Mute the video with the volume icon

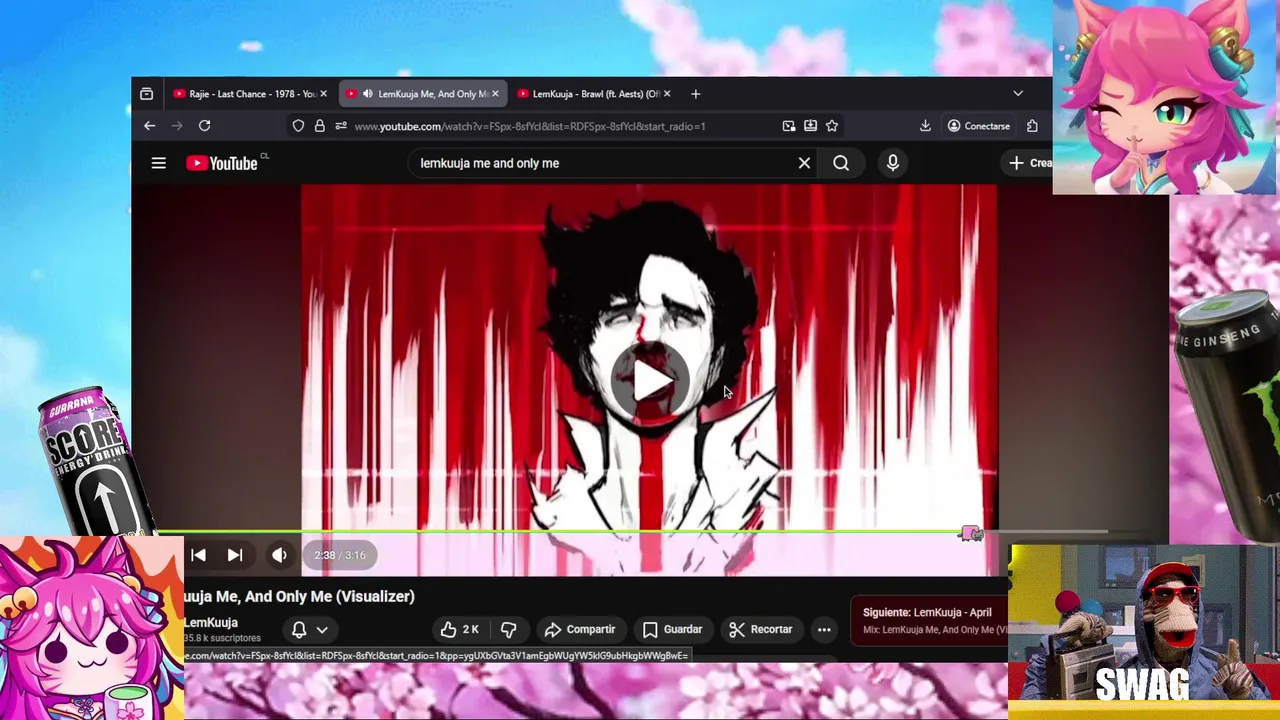[x=280, y=555]
